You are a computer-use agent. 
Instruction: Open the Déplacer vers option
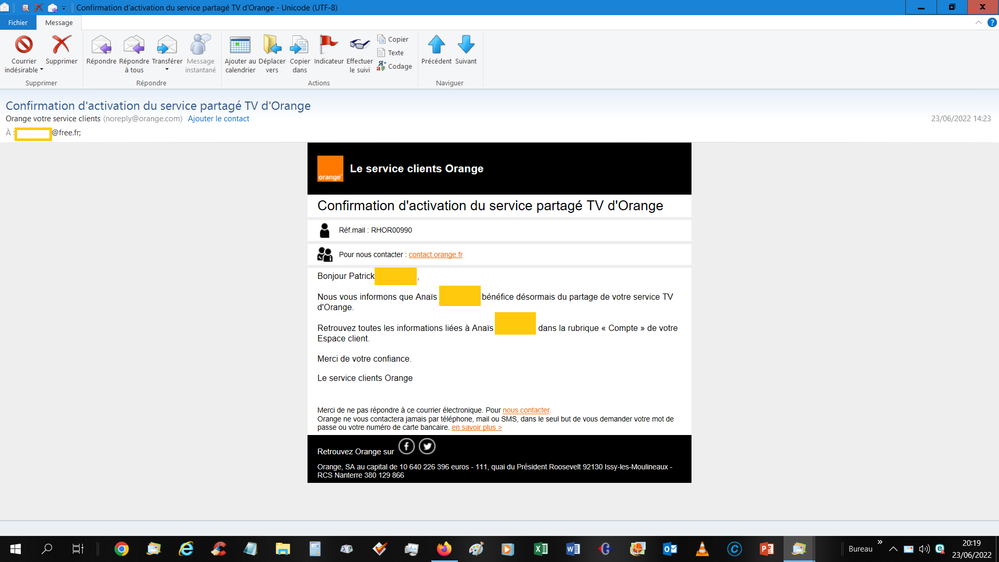(x=272, y=54)
